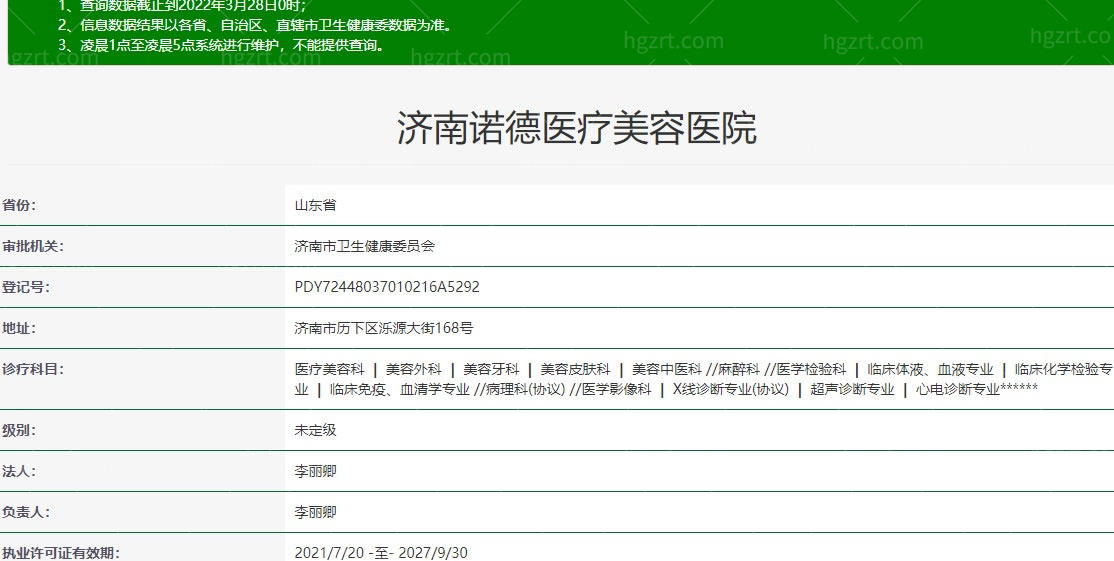The width and height of the screenshot is (1114, 561).
Task: Select the 未定级 level value
Action: 315,430
